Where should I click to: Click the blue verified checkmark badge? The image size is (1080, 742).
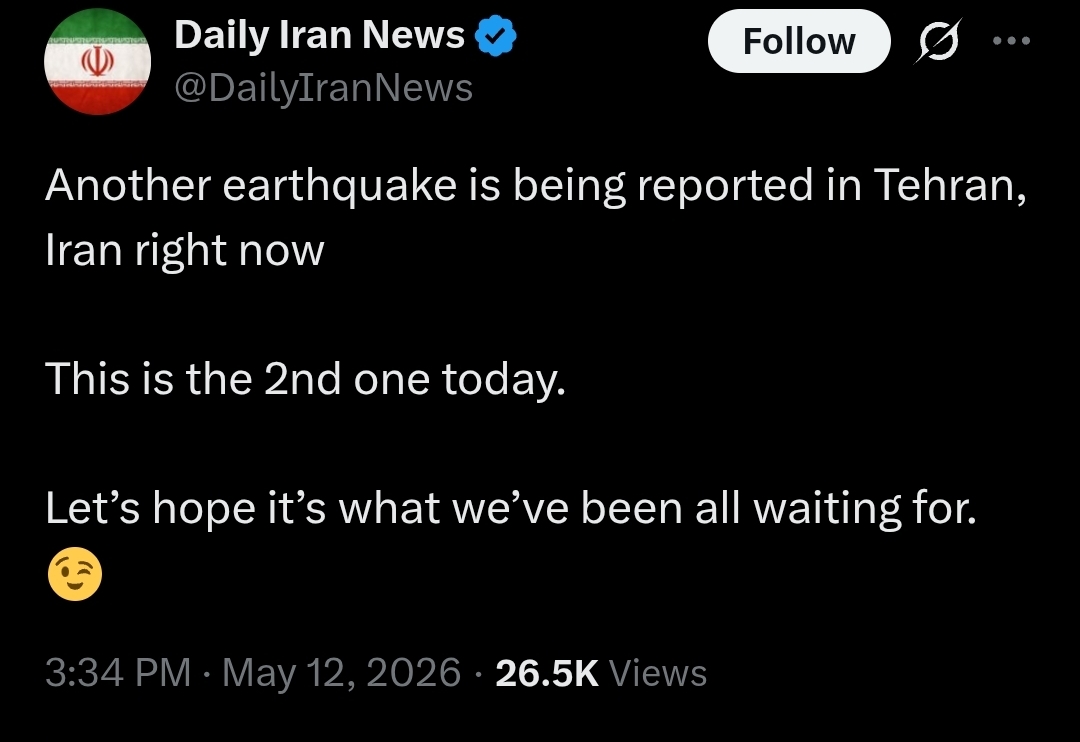496,36
